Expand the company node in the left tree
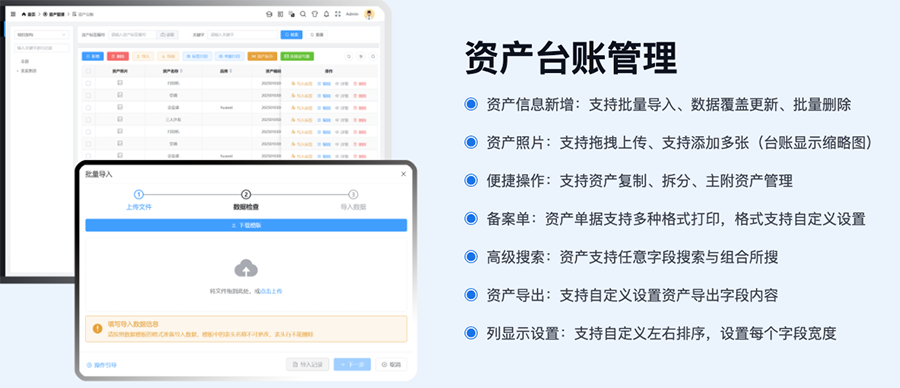 [x=17, y=71]
